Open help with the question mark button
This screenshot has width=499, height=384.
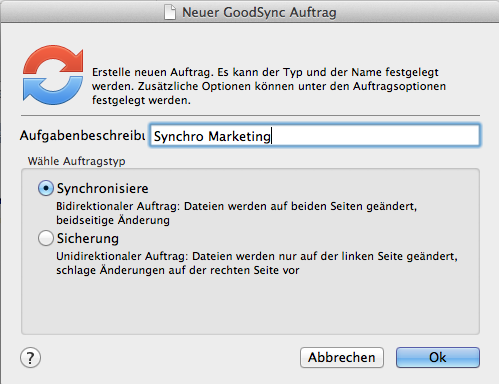tap(30, 358)
